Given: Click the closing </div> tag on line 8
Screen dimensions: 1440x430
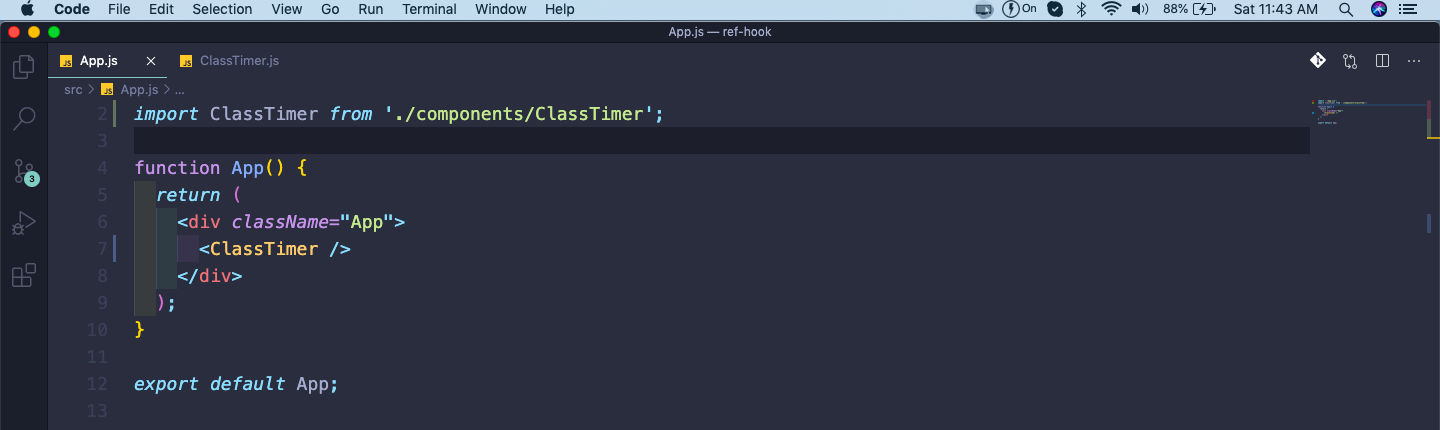Looking at the screenshot, I should (210, 276).
